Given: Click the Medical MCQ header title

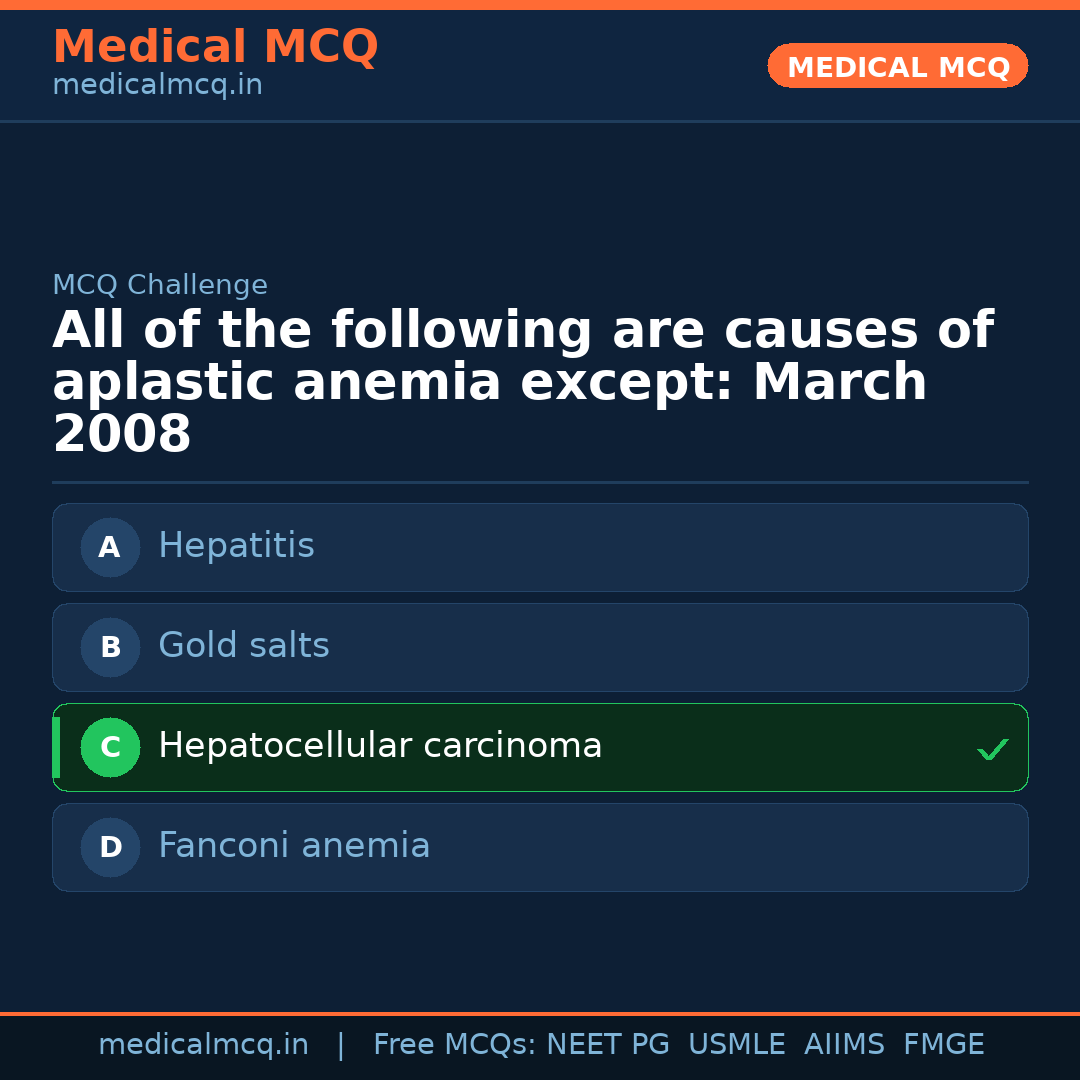Looking at the screenshot, I should click(215, 47).
